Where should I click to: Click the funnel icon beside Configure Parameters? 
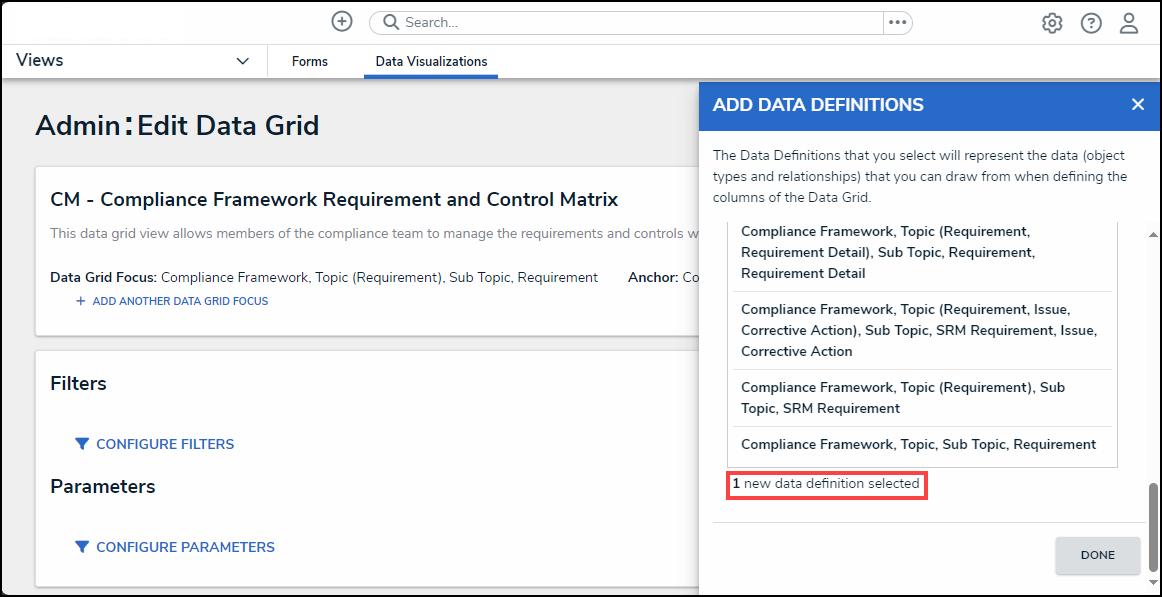pos(82,547)
